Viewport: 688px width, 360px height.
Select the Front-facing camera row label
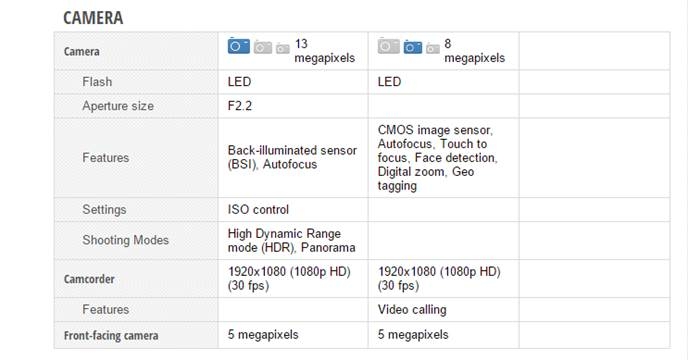(x=111, y=335)
